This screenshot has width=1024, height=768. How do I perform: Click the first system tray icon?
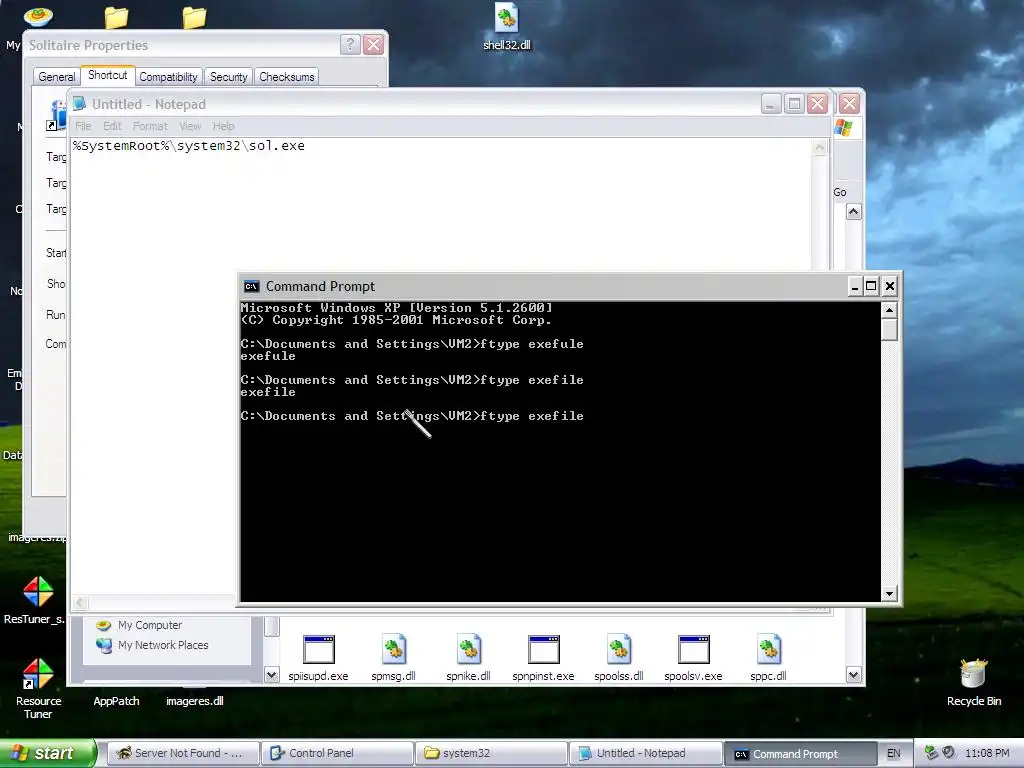[x=931, y=753]
